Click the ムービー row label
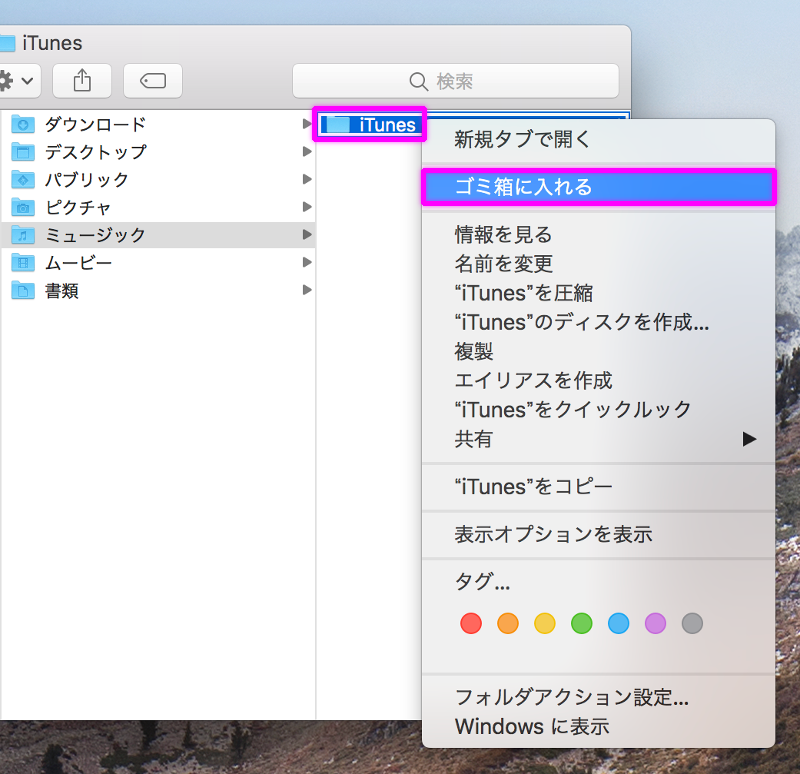800x774 pixels. [78, 262]
